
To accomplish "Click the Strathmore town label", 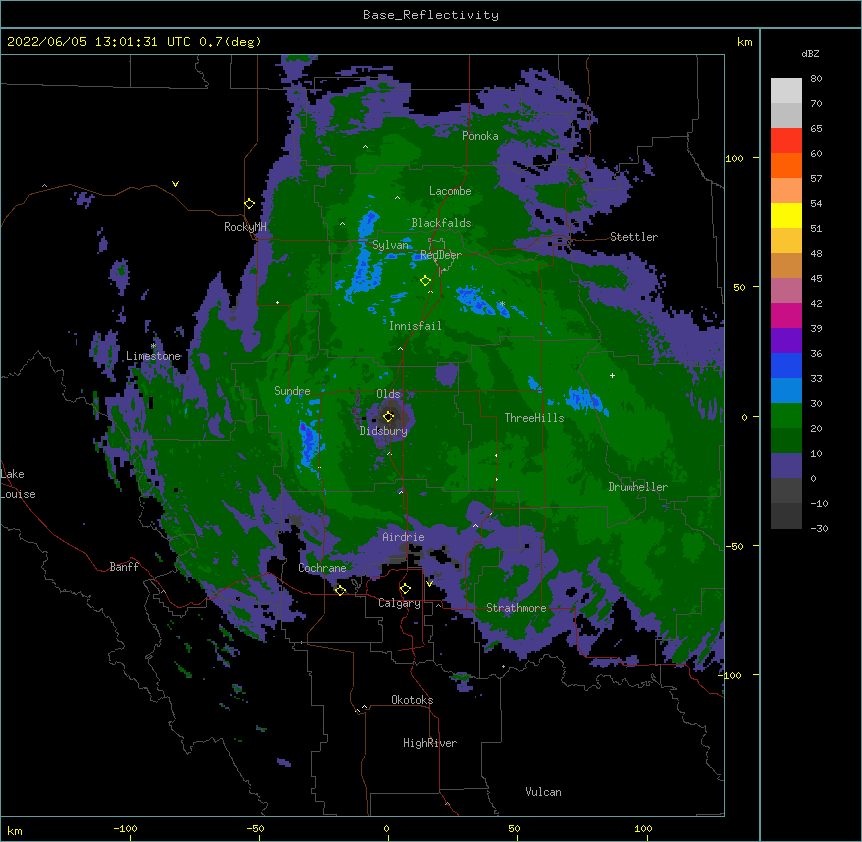I will 516,608.
